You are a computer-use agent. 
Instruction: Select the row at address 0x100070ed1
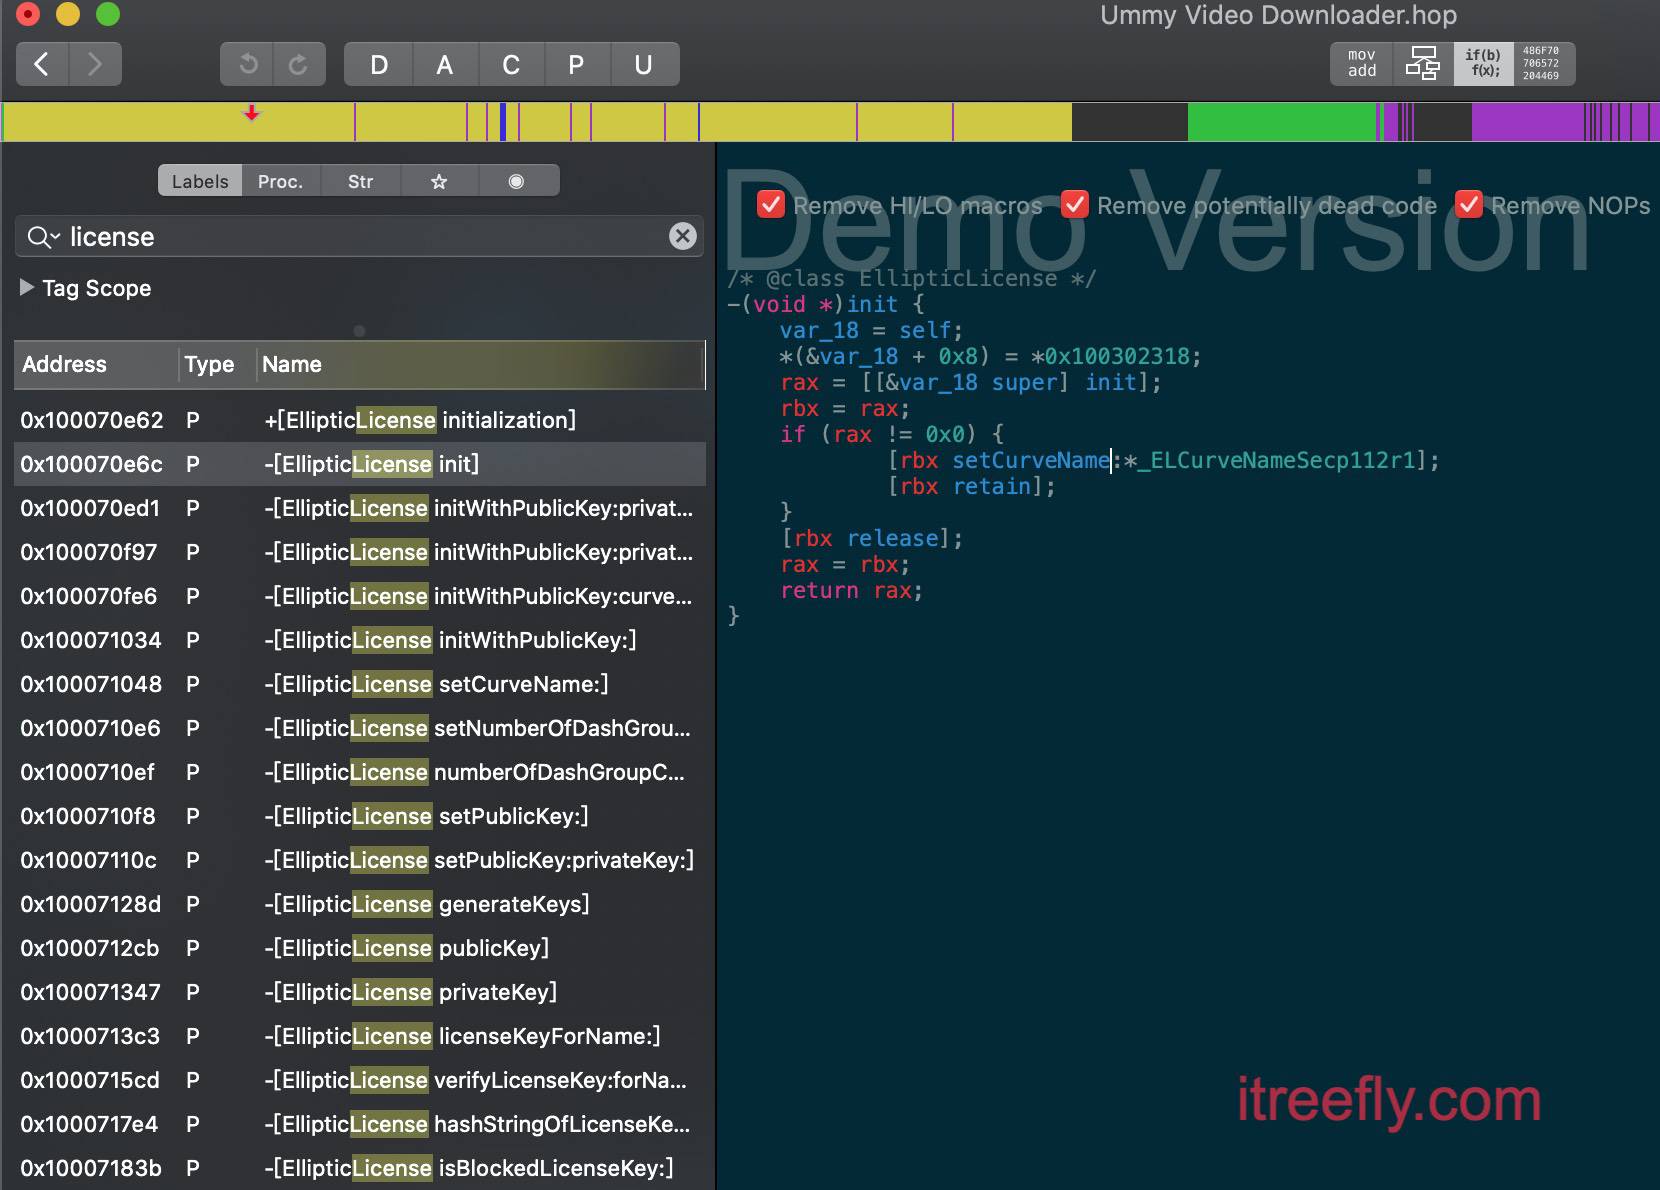(360, 508)
